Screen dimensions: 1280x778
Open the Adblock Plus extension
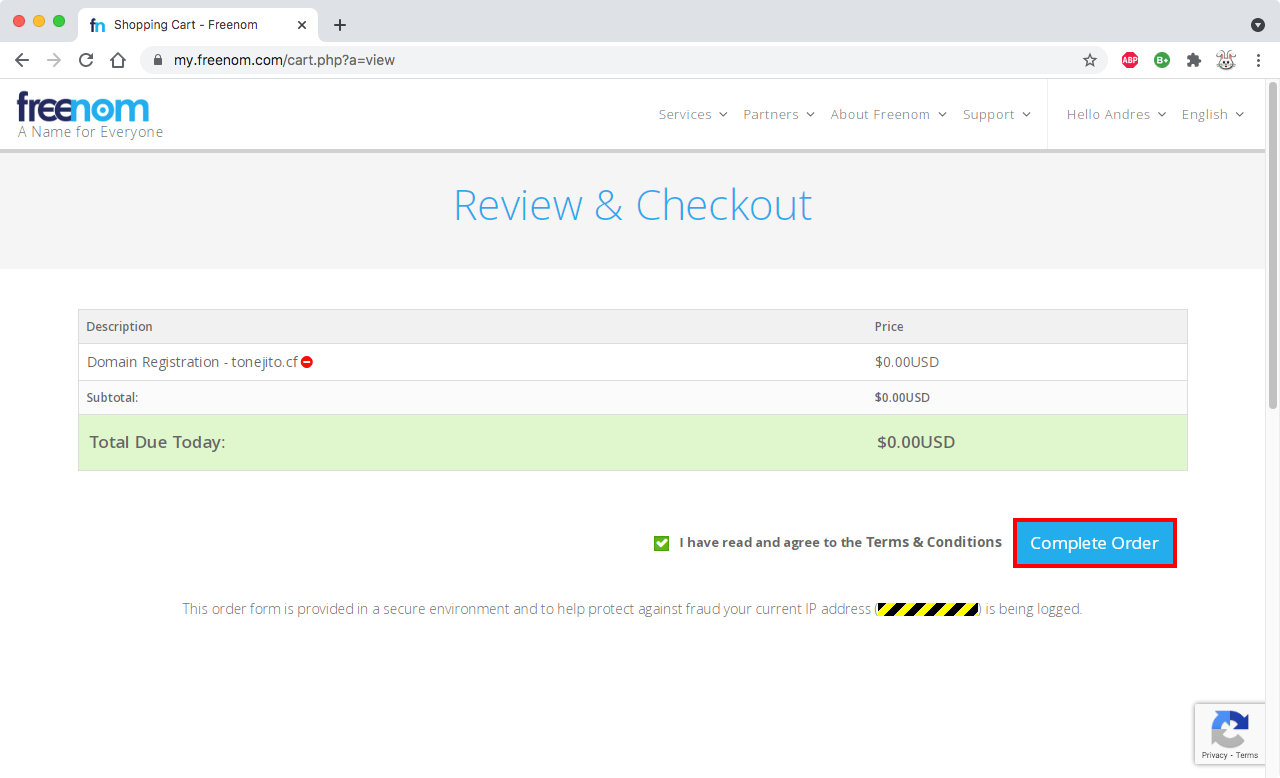pos(1130,60)
